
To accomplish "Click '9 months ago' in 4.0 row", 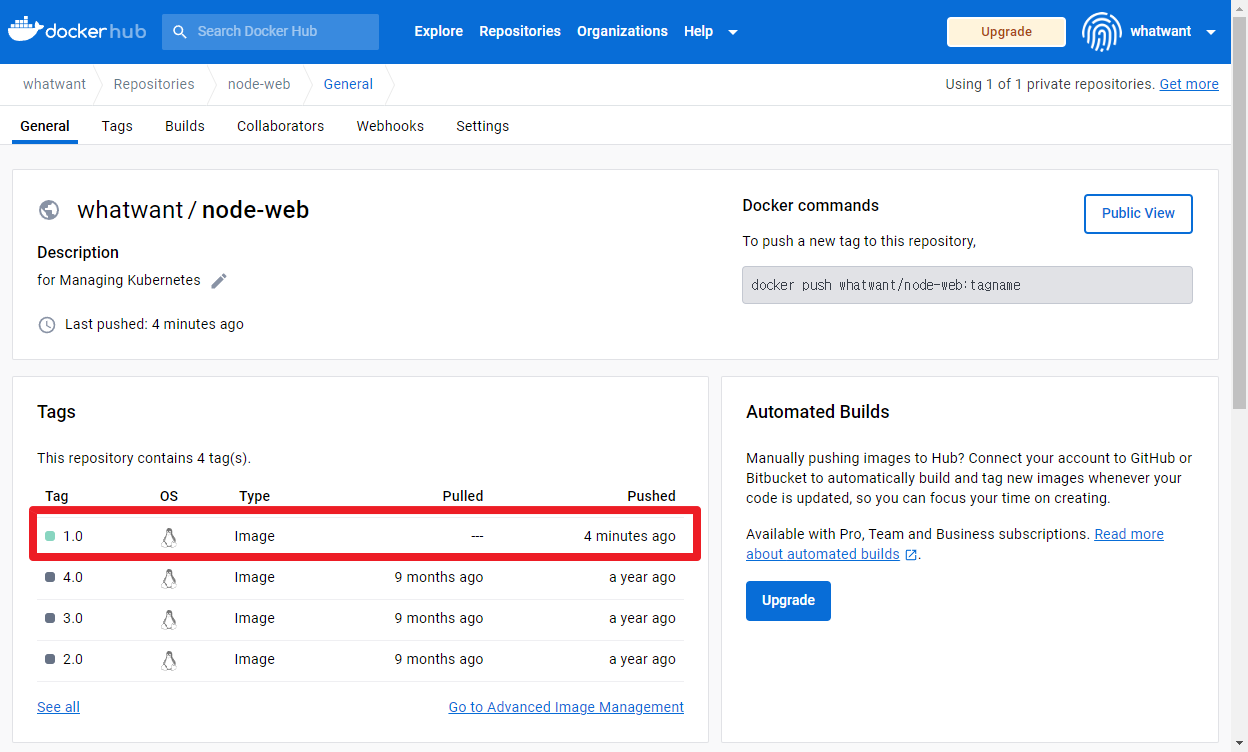I will (x=439, y=577).
